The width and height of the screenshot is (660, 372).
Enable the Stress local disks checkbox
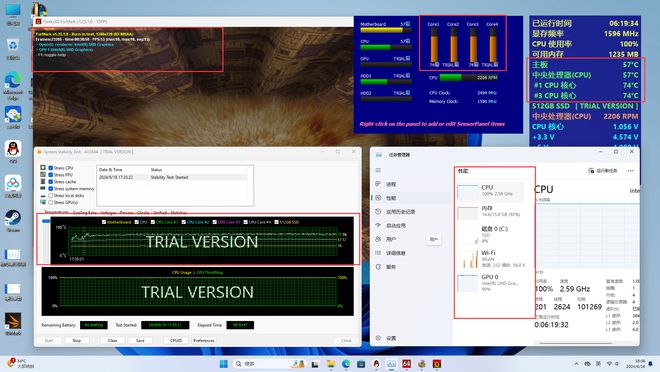point(51,195)
